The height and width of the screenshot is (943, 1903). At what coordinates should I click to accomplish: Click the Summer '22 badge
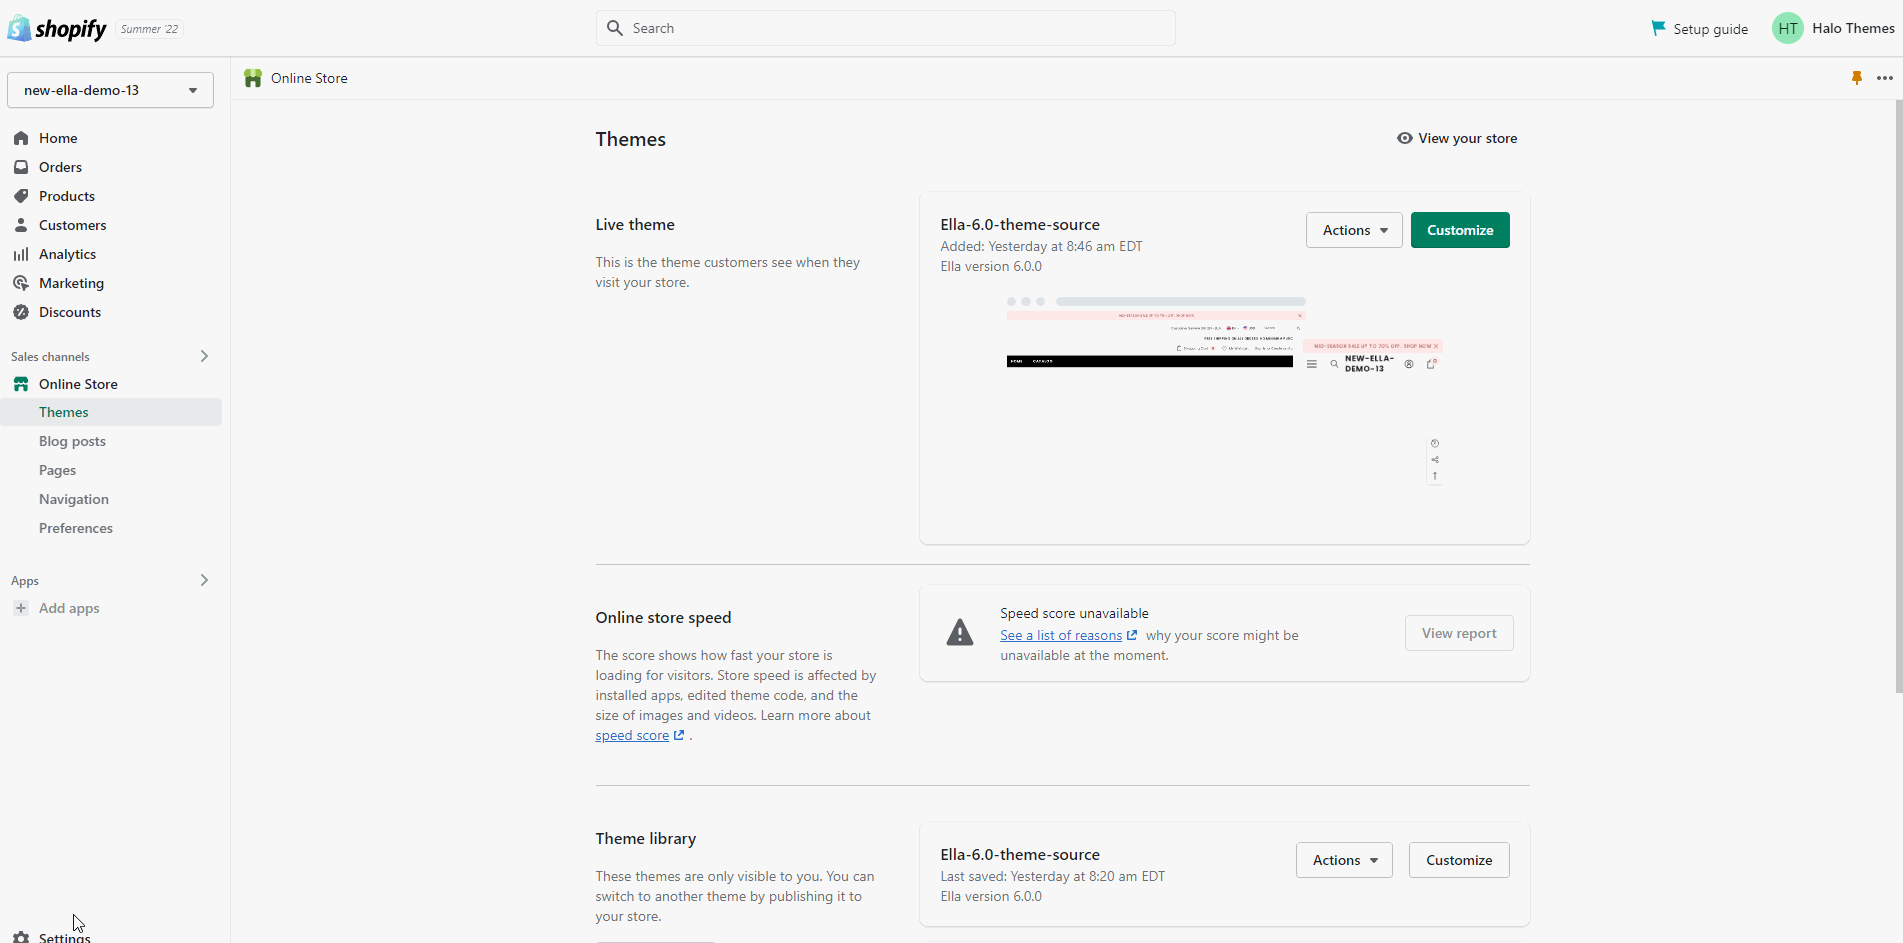tap(149, 29)
